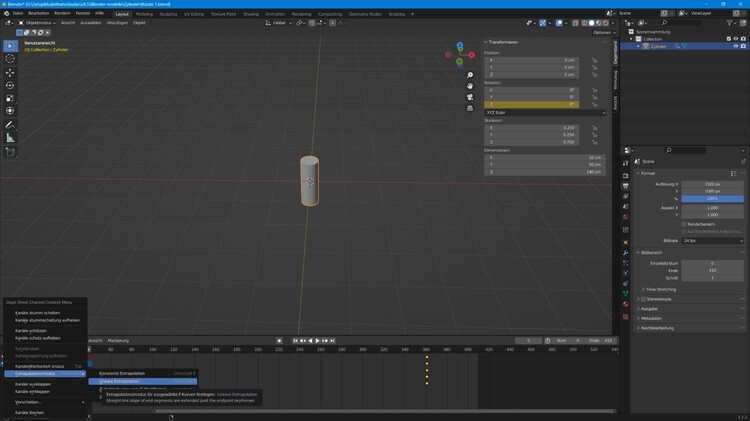Click the resolution percentage 100% slider
This screenshot has height=421, width=750.
point(713,198)
